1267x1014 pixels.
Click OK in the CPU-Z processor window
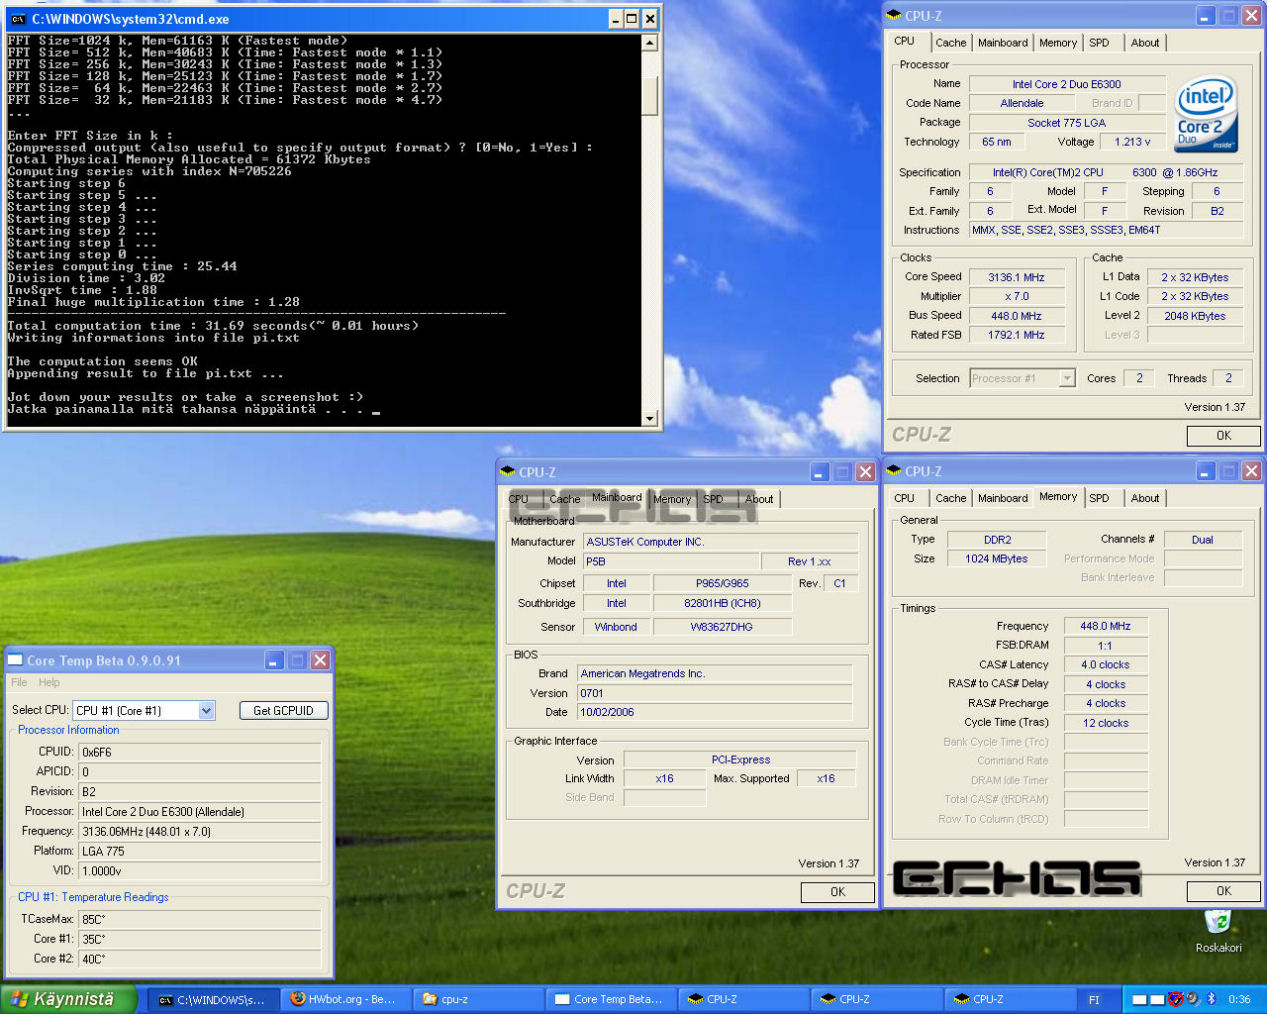click(x=1223, y=435)
